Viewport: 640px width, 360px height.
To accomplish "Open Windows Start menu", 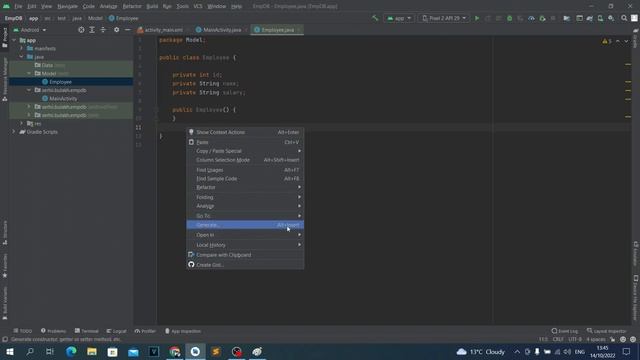I will pyautogui.click(x=9, y=352).
